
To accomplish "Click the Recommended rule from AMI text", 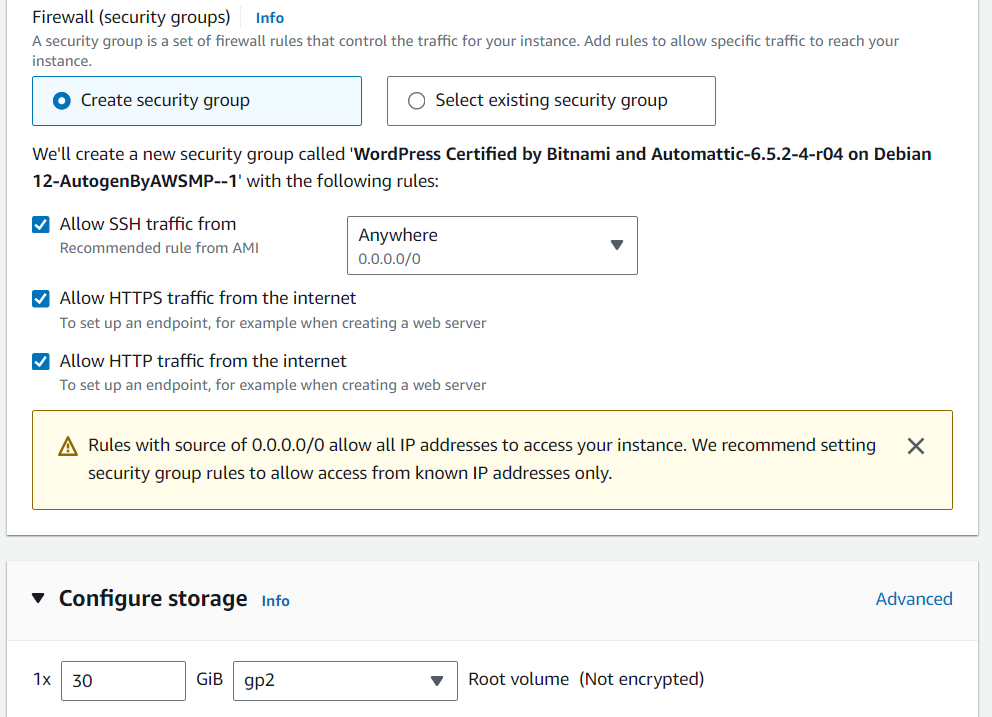I will tap(159, 248).
